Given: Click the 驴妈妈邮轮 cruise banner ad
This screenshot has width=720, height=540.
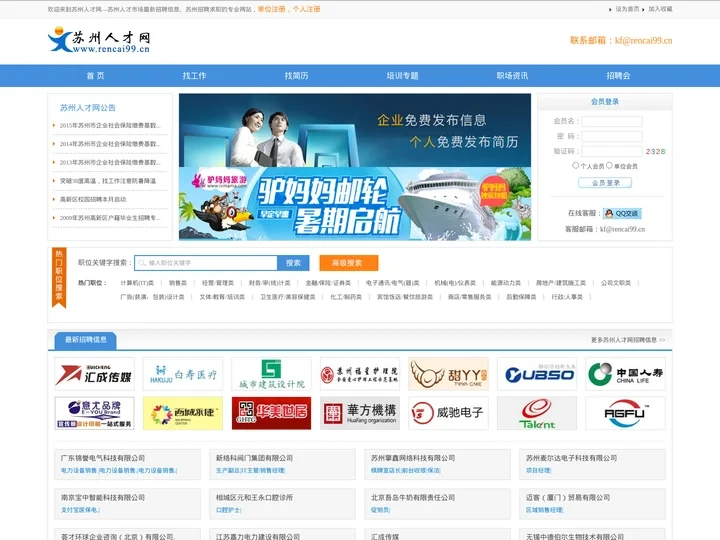Looking at the screenshot, I should click(x=355, y=203).
